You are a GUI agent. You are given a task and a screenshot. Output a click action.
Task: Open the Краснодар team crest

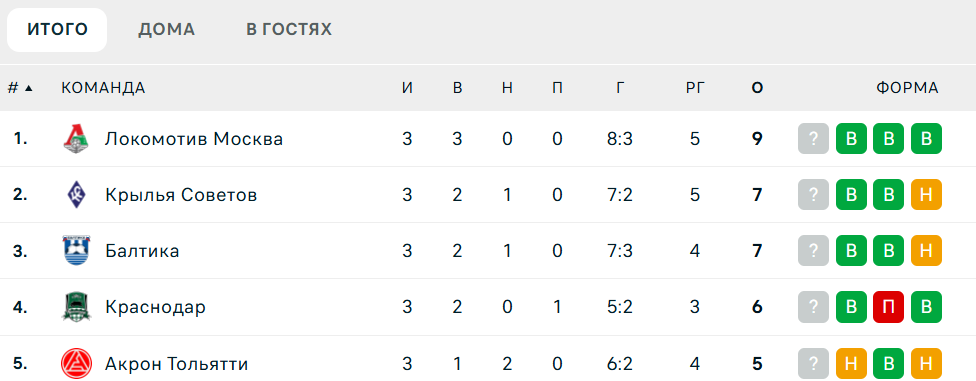tap(76, 307)
